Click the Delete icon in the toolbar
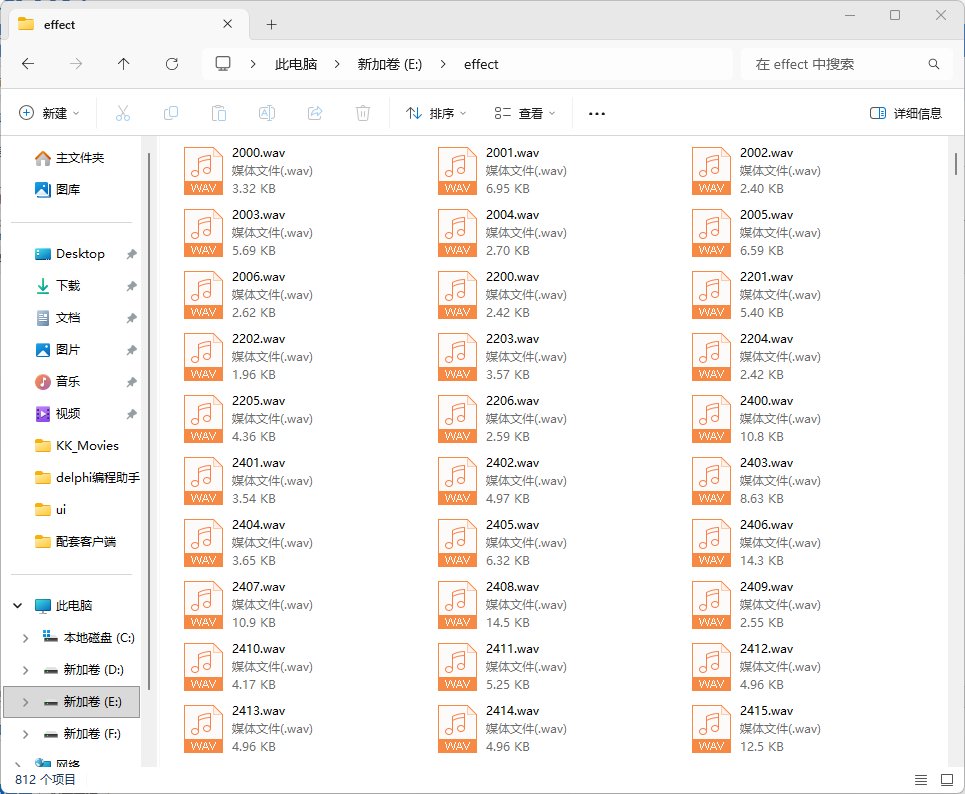 point(362,113)
